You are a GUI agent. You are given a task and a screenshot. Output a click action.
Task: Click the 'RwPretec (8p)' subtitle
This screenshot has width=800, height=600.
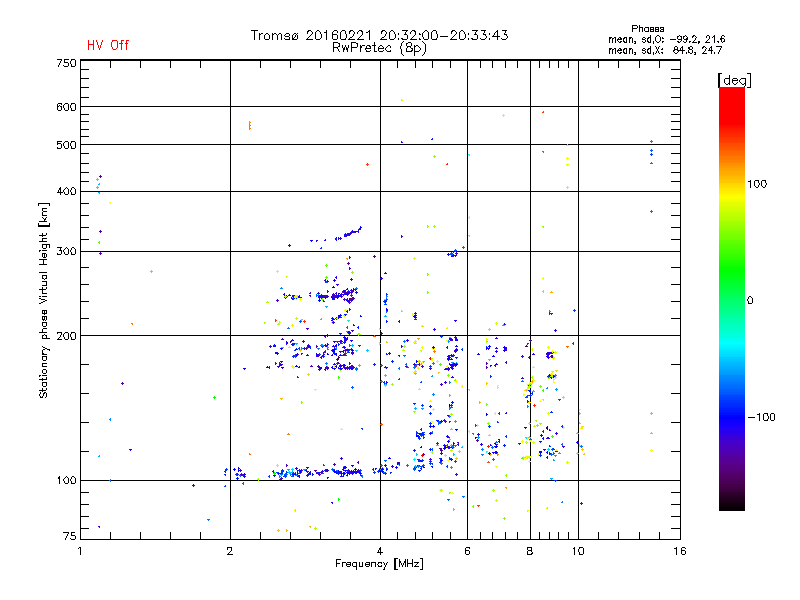[379, 48]
